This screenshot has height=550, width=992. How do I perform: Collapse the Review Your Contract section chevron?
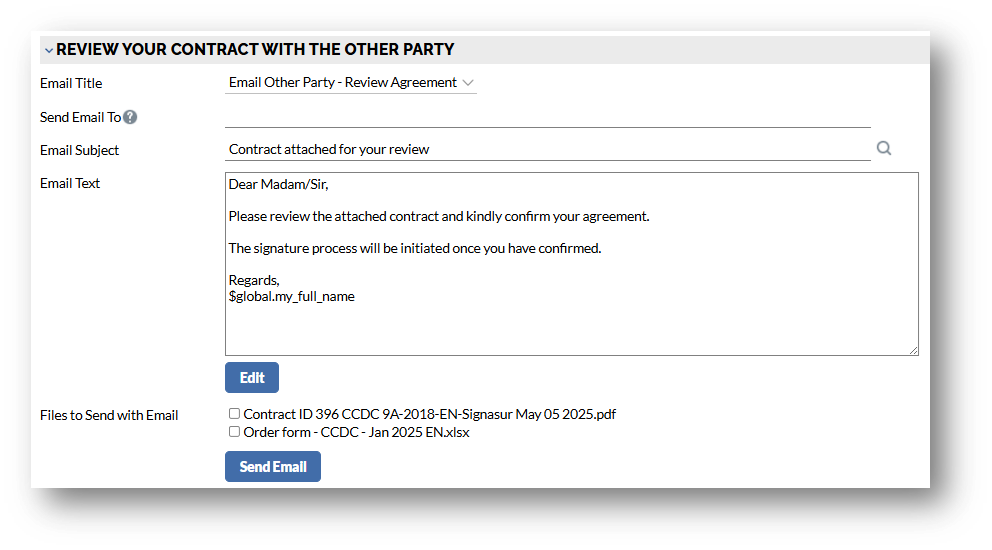pyautogui.click(x=48, y=50)
